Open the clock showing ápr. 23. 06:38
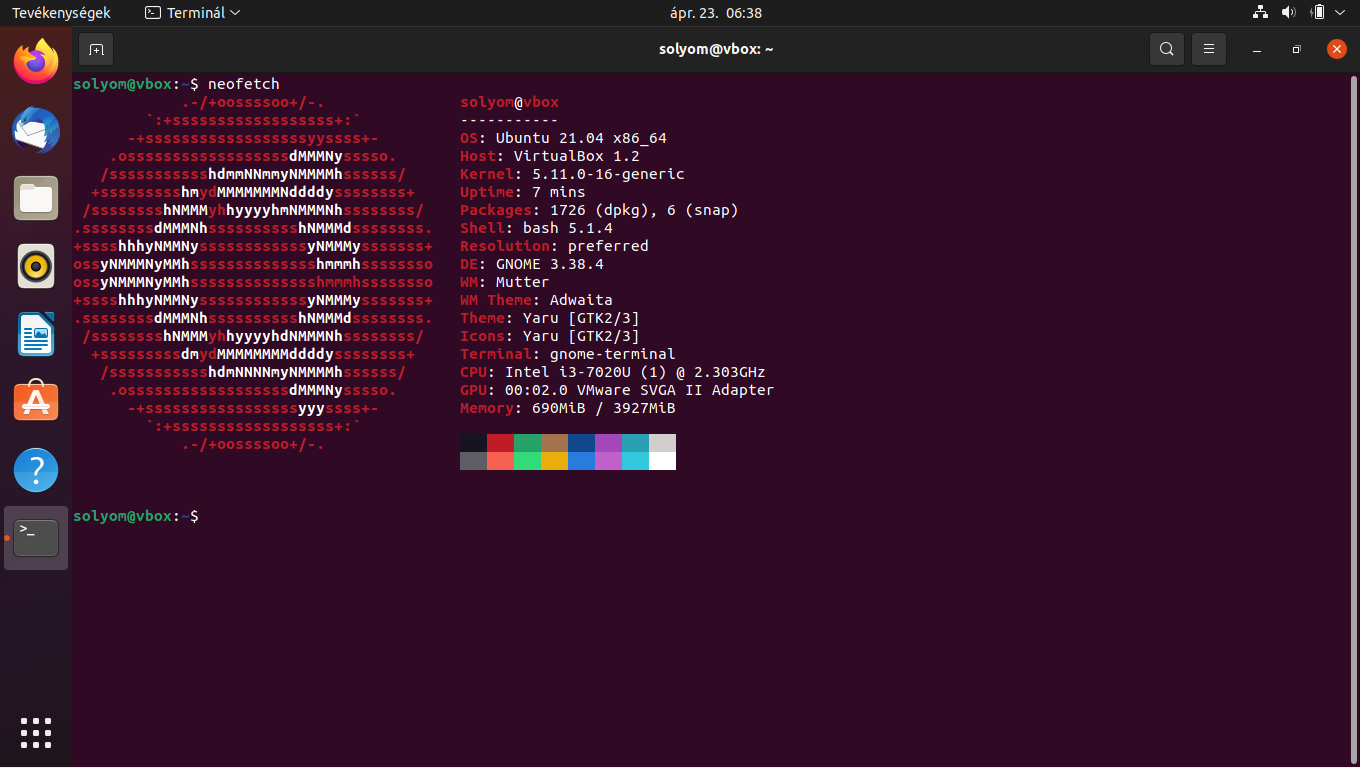 (716, 13)
